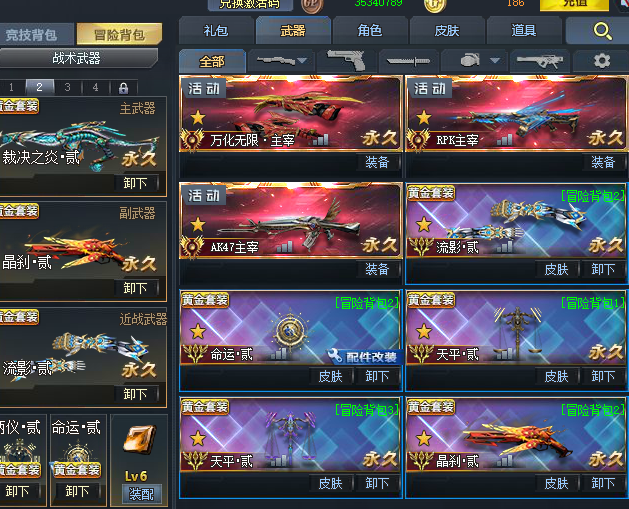This screenshot has width=629, height=509.
Task: Select the AK47主宰 weapon thumbnail
Action: (291, 220)
